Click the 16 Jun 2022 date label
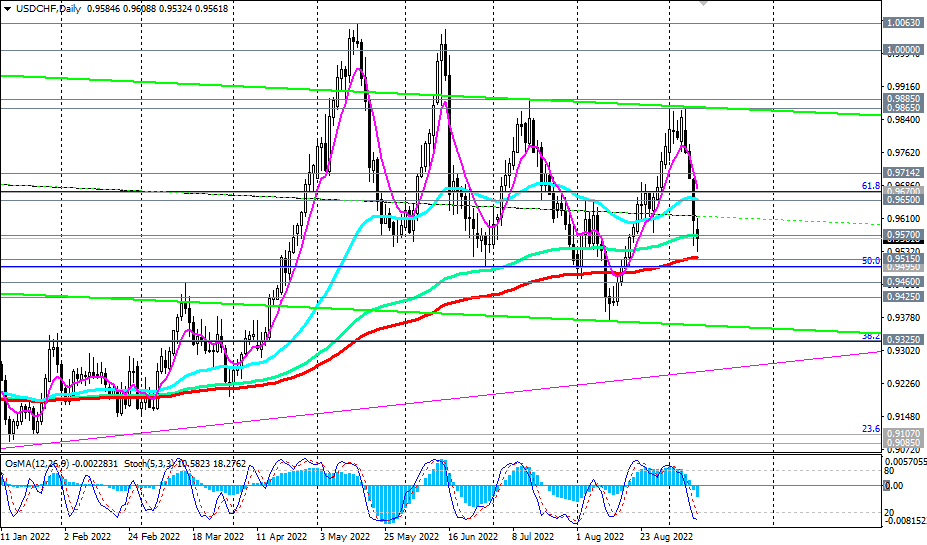927x545 pixels. [470, 536]
